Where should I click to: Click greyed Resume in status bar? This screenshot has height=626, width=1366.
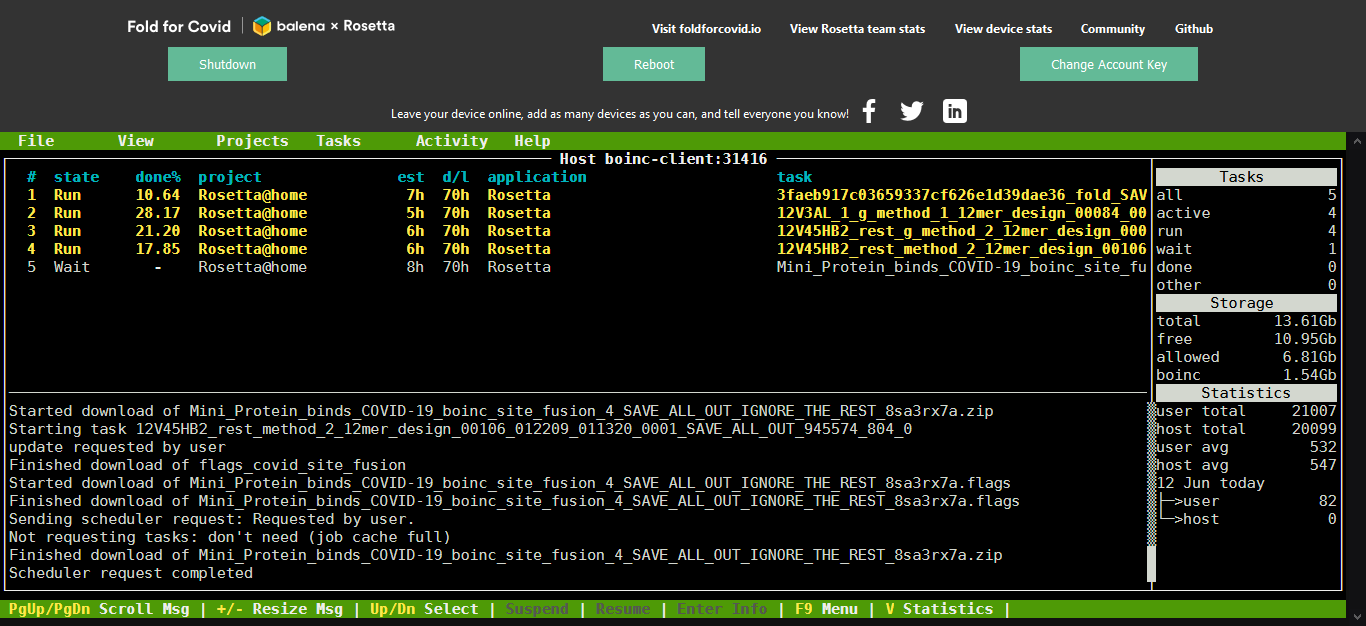point(623,609)
